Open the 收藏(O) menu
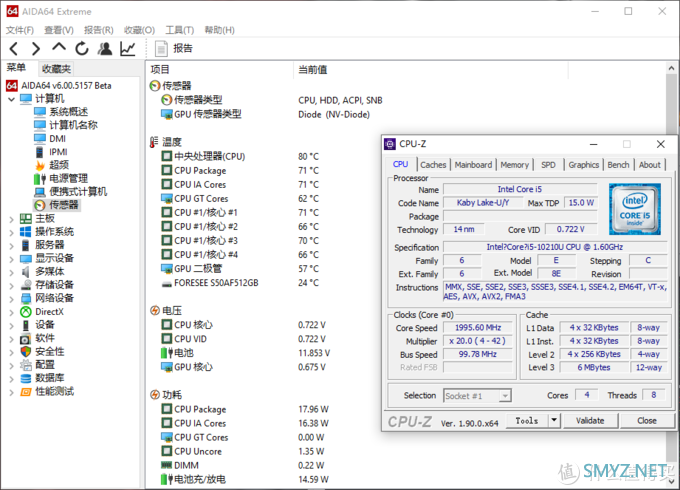Screen dimensions: 680x490 pyautogui.click(x=139, y=30)
